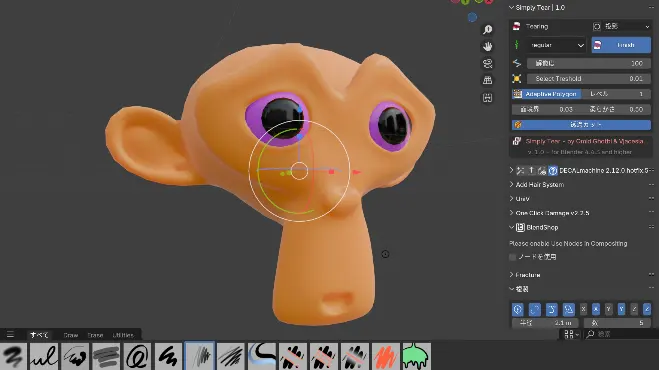The width and height of the screenshot is (659, 370).
Task: Select the green dripping paint brush thumbnail
Action: coord(416,356)
